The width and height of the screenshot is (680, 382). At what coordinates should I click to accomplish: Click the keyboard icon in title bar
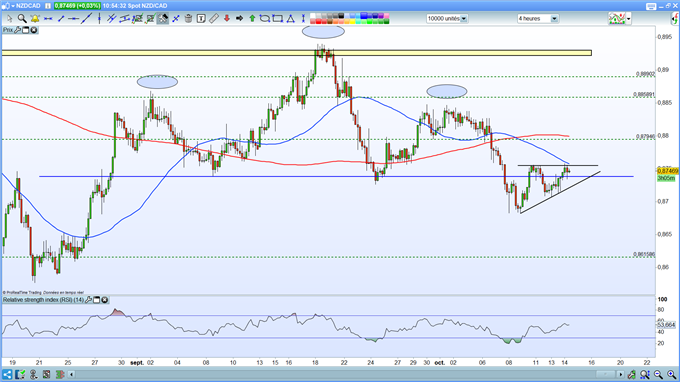point(651,6)
